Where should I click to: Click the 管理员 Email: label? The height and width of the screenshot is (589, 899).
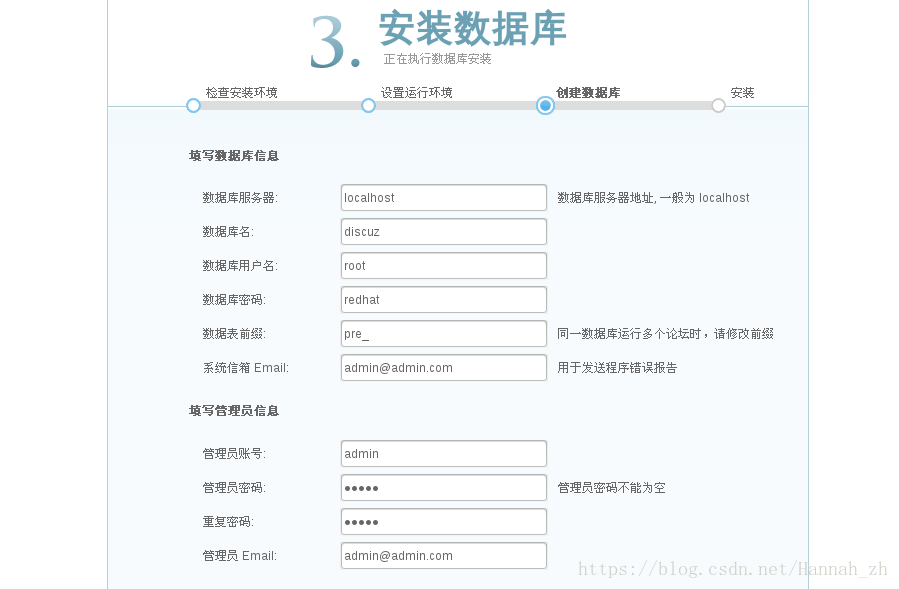click(x=240, y=556)
